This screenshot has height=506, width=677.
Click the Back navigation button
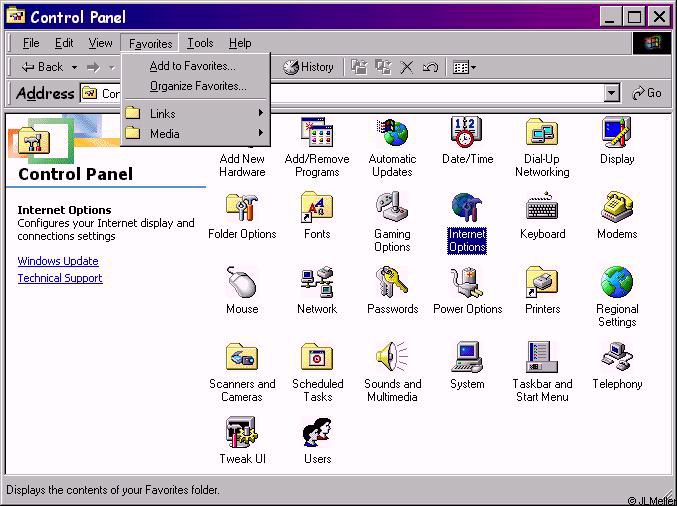pyautogui.click(x=42, y=67)
